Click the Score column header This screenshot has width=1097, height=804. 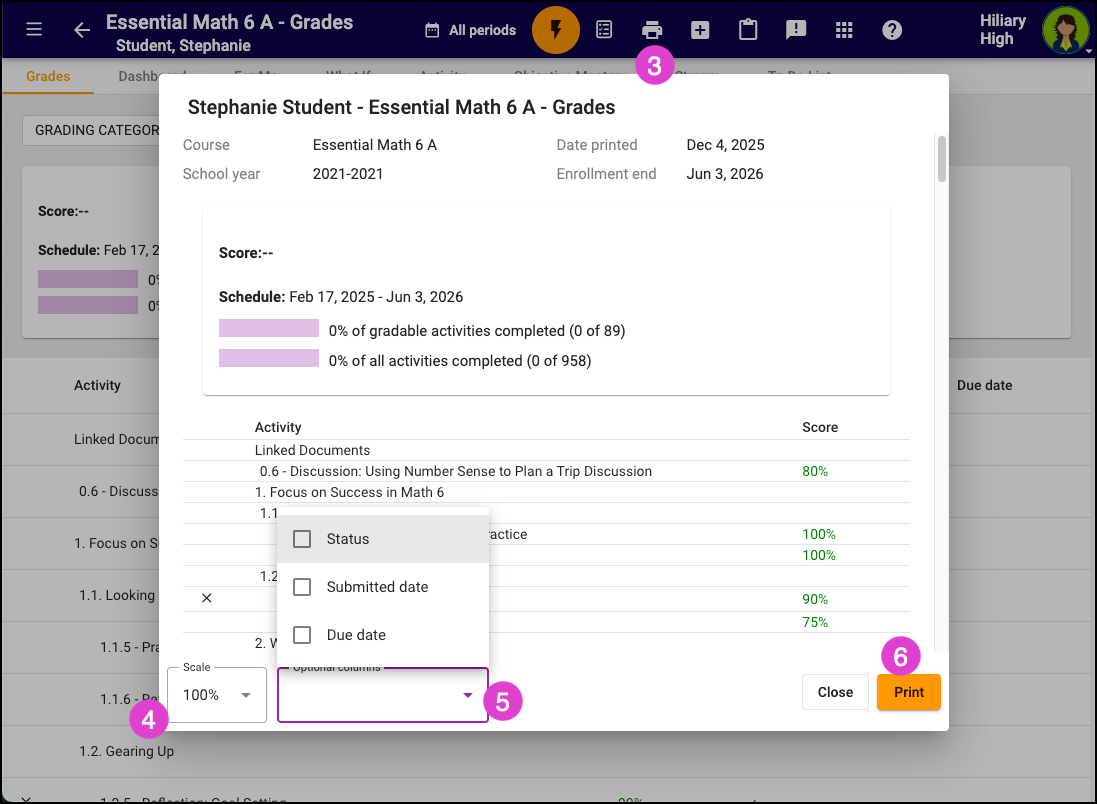(x=819, y=427)
